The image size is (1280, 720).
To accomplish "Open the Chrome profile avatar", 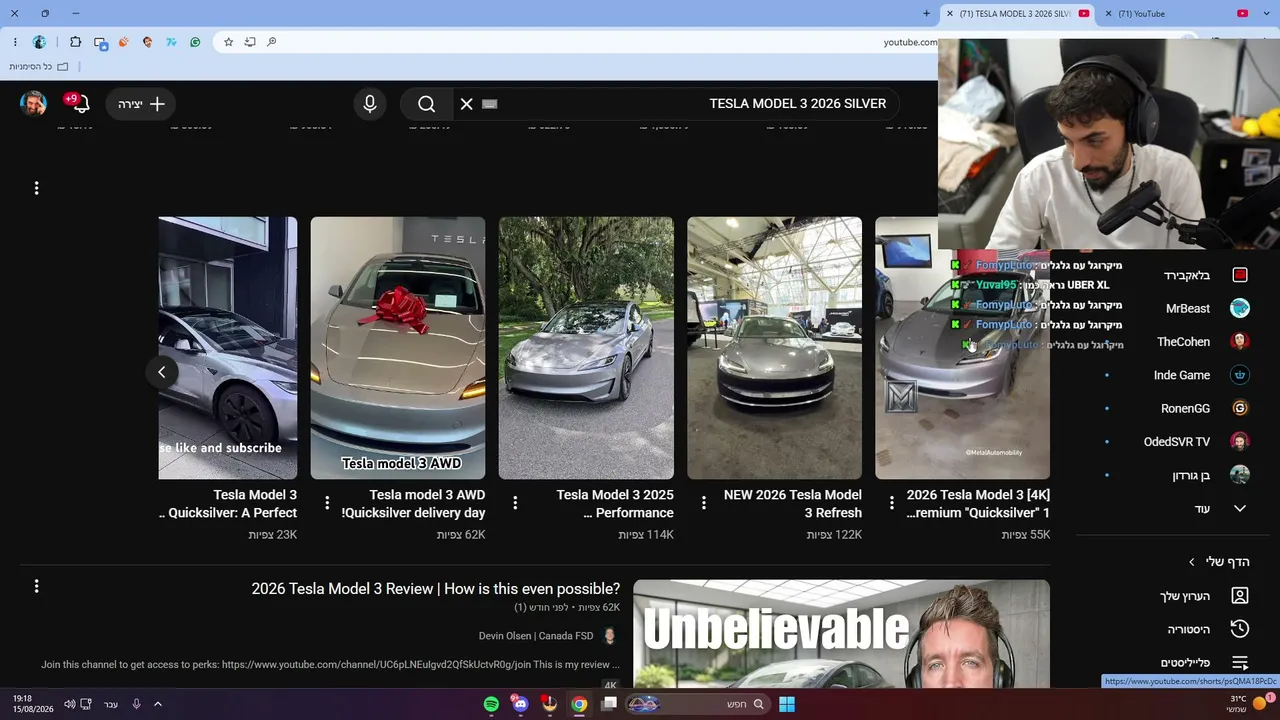I will click(x=39, y=42).
